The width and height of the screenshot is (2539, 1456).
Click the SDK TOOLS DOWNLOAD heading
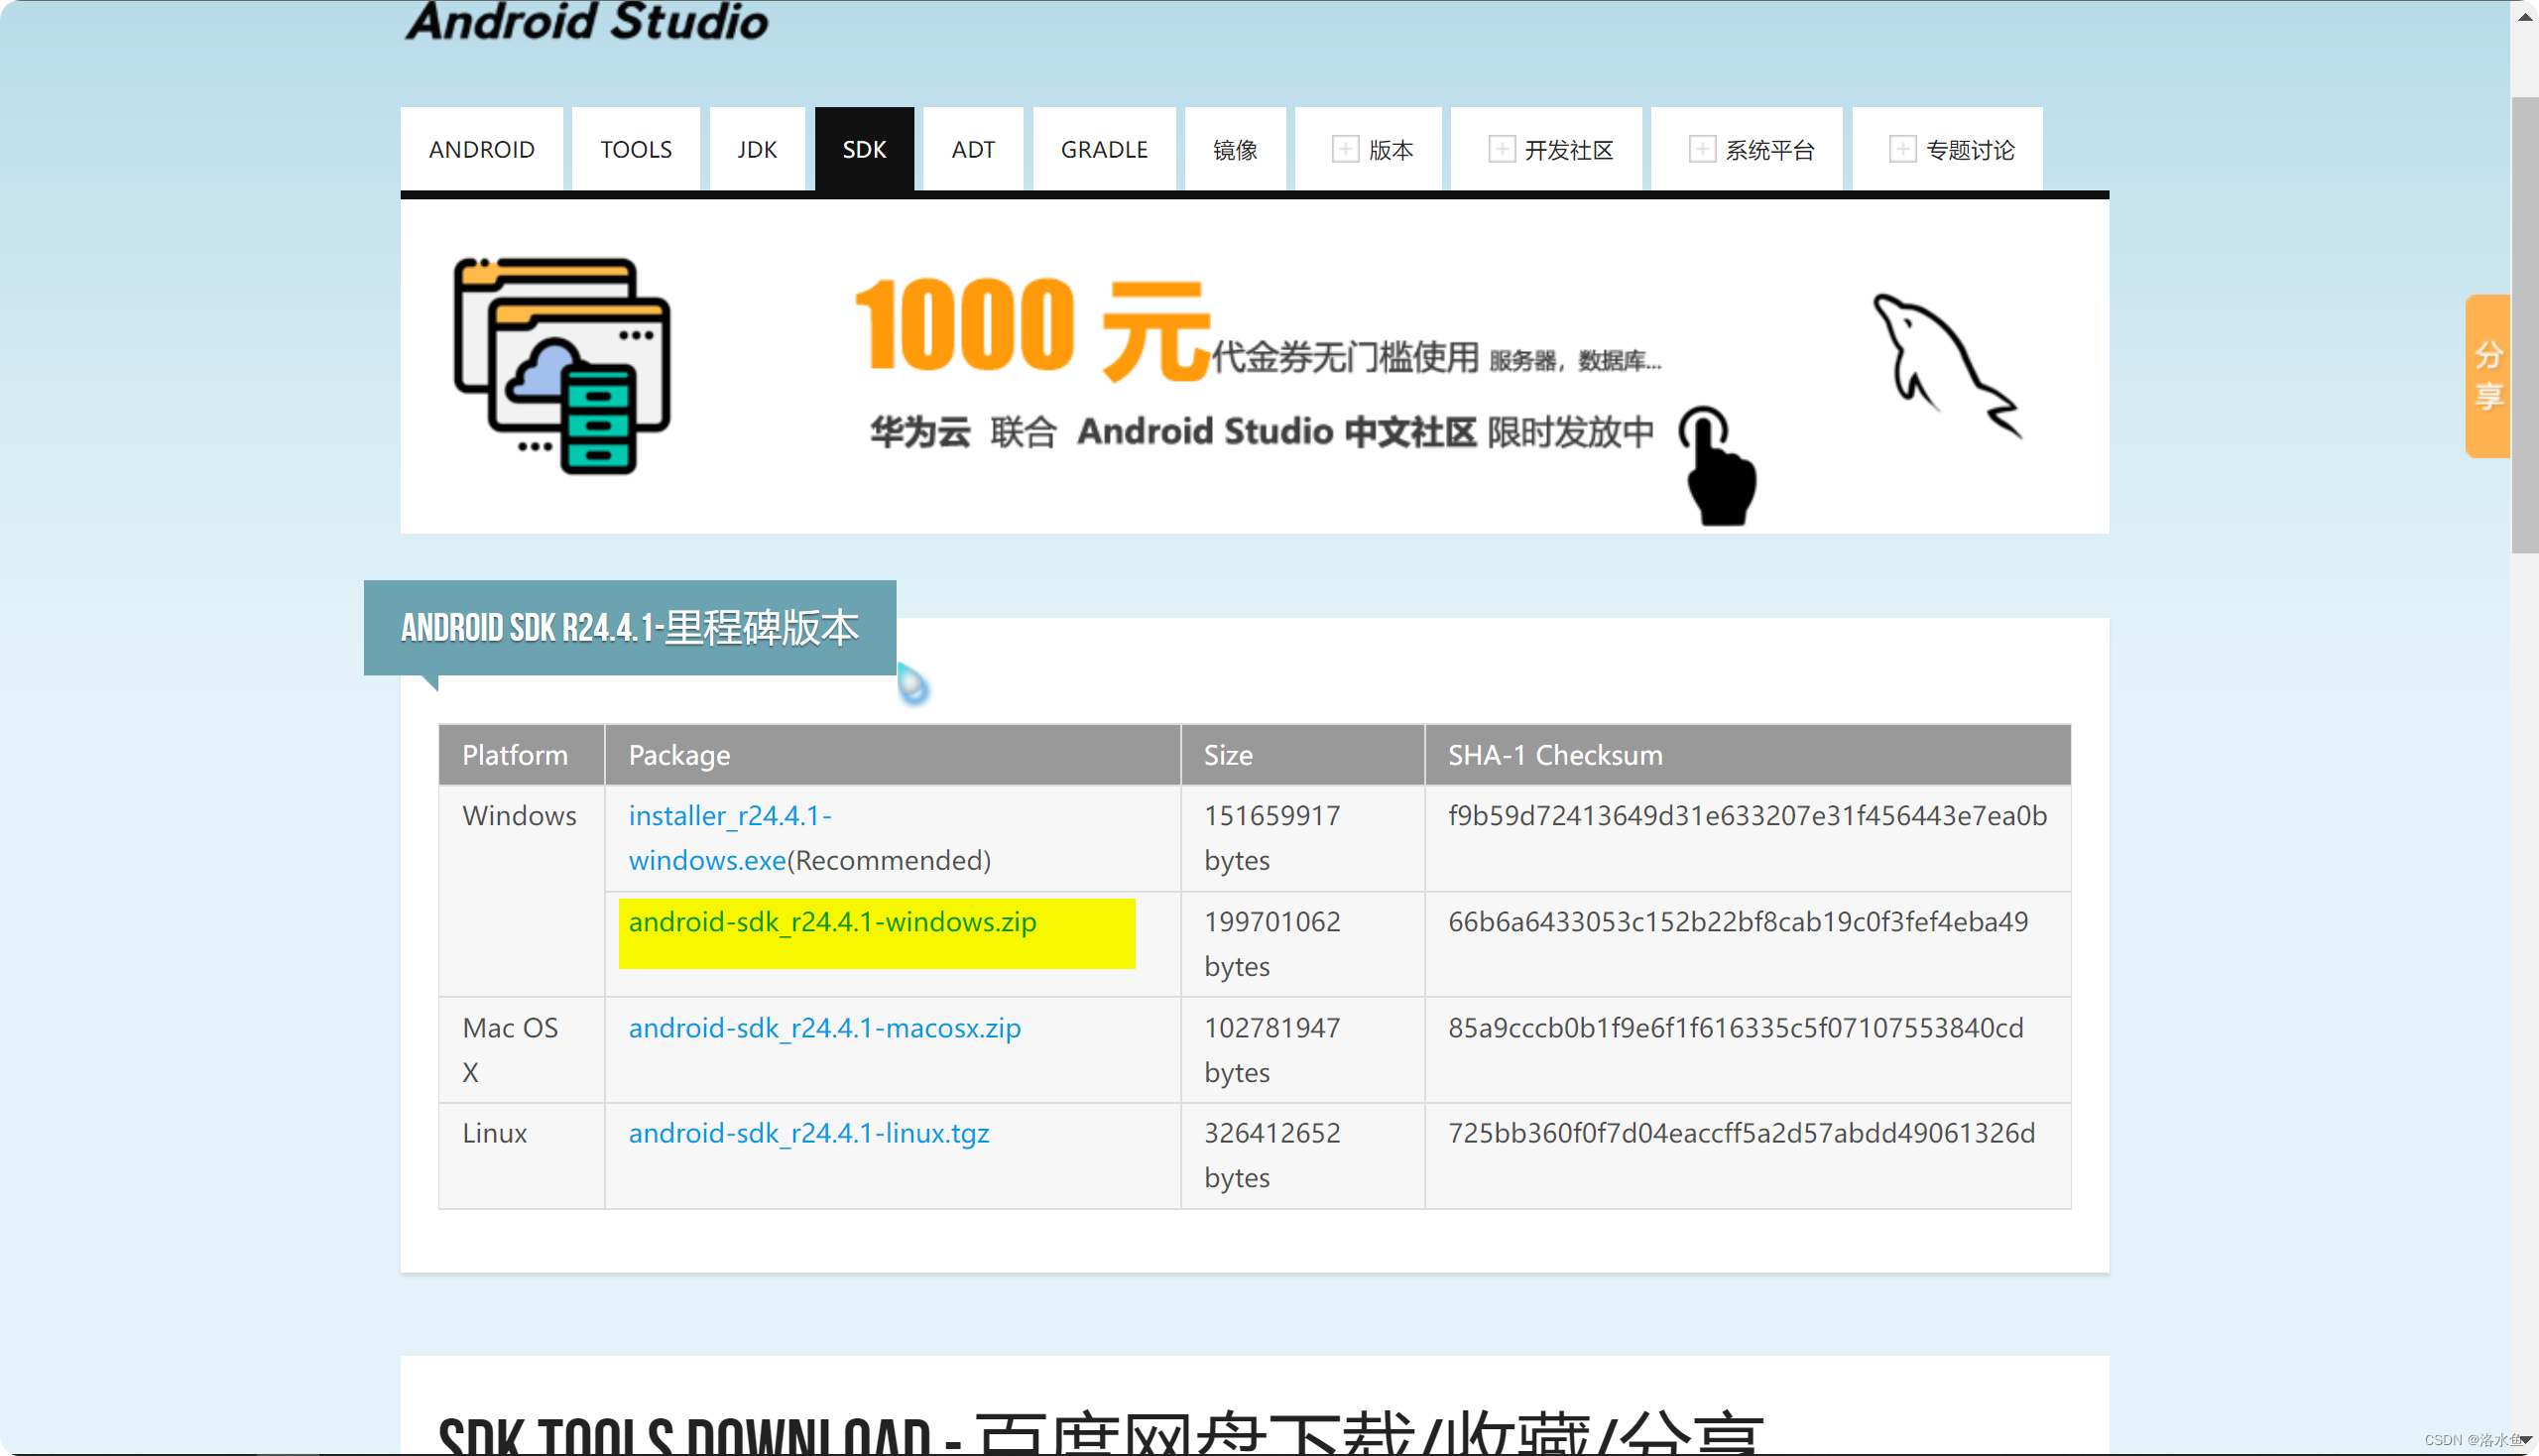[1100, 1433]
